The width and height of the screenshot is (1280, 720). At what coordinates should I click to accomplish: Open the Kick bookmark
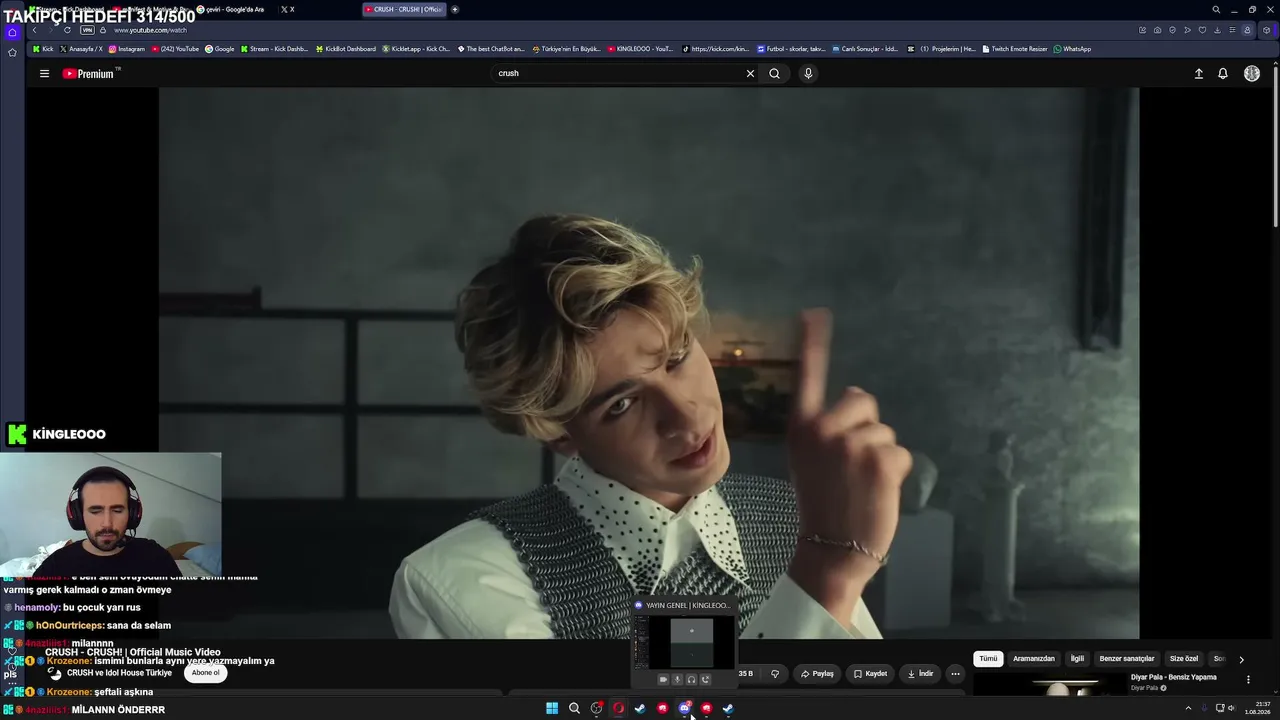click(x=43, y=49)
